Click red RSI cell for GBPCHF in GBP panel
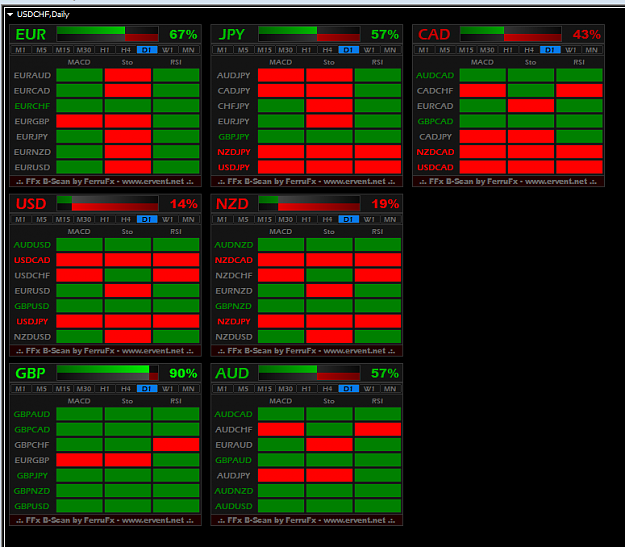 pos(176,445)
